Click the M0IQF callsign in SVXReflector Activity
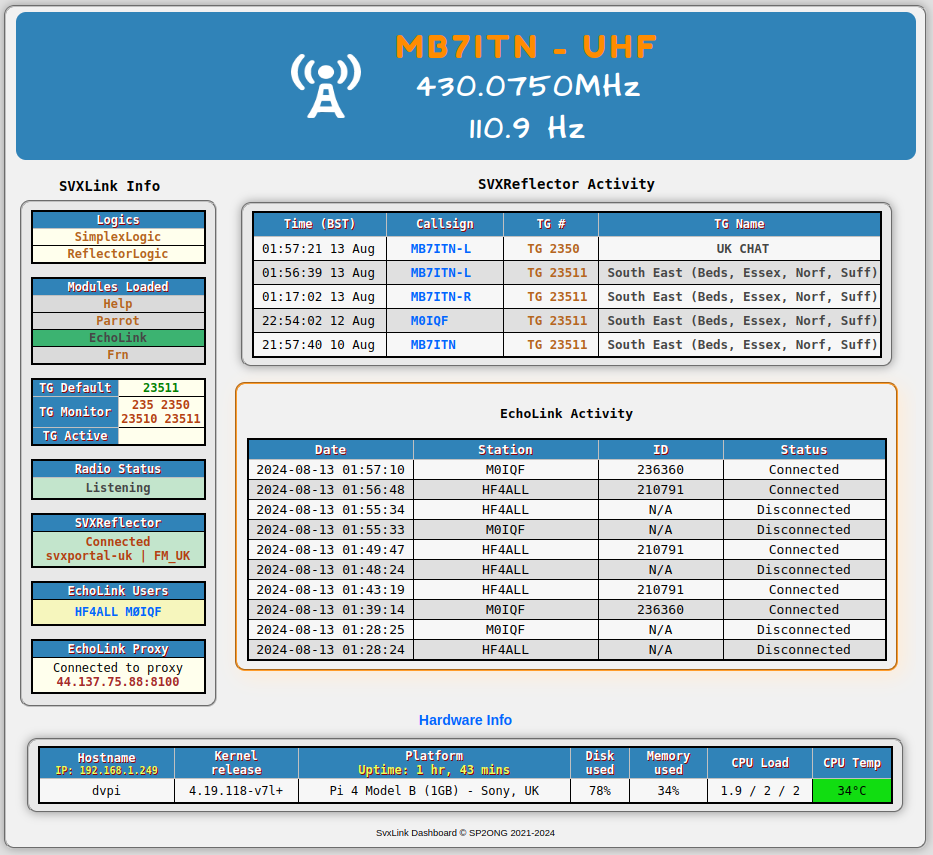The height and width of the screenshot is (855, 933). 429,321
